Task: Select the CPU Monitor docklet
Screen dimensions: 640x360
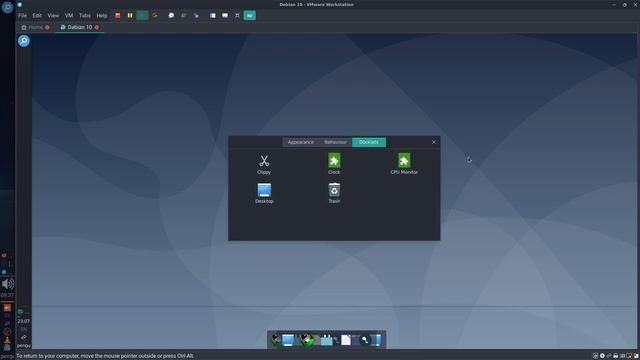Action: pyautogui.click(x=404, y=164)
